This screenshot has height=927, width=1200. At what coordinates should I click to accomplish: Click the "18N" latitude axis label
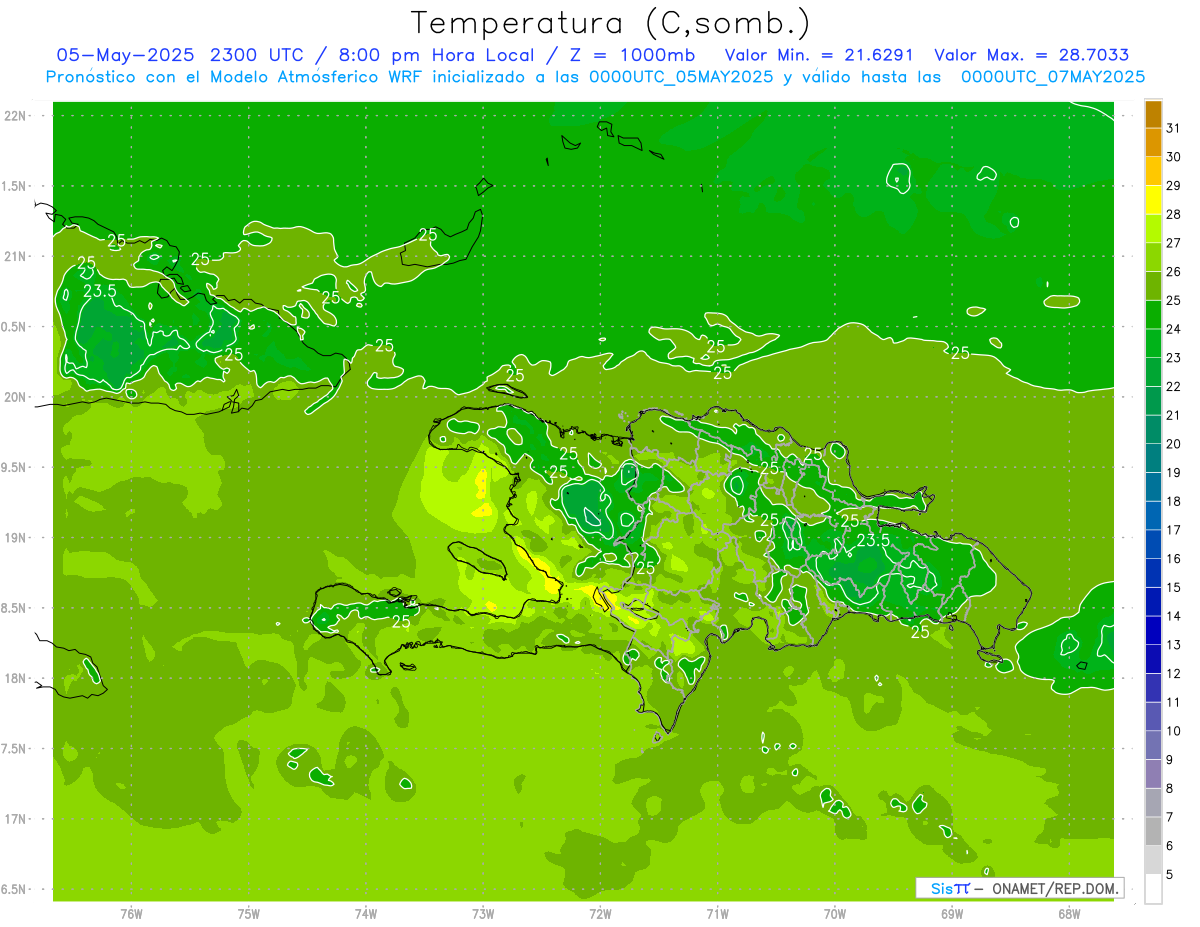point(16,678)
